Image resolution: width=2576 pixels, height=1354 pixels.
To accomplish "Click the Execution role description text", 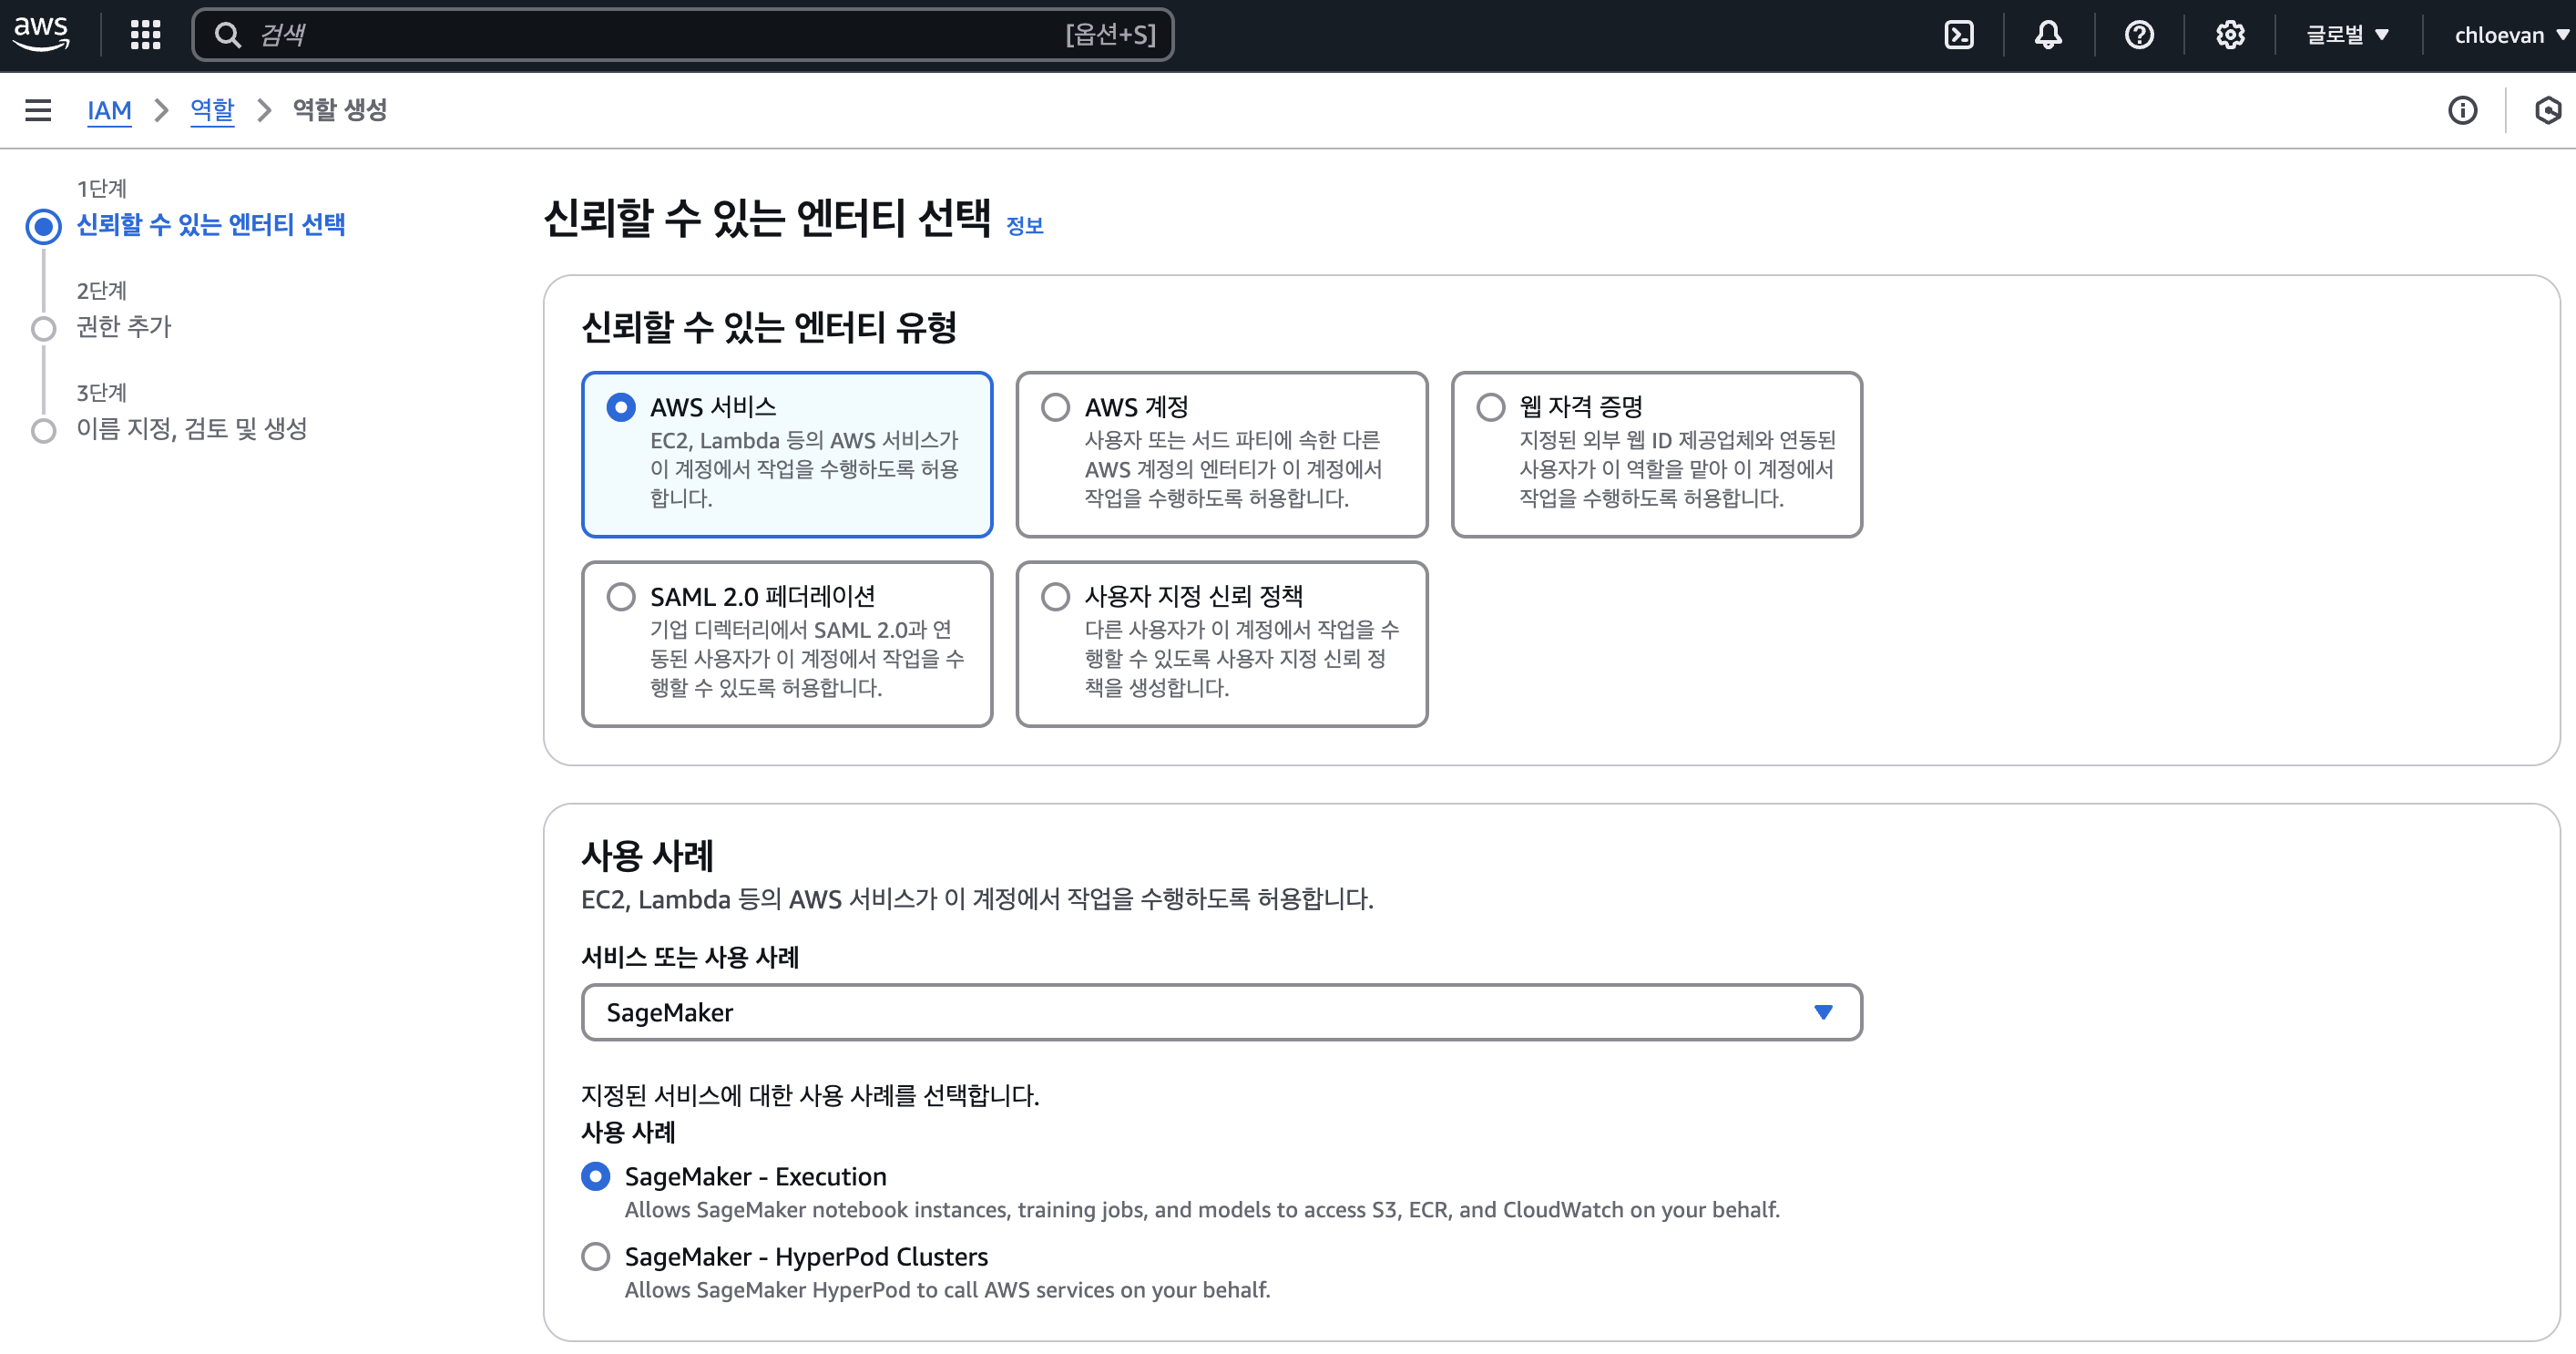I will 1202,1209.
